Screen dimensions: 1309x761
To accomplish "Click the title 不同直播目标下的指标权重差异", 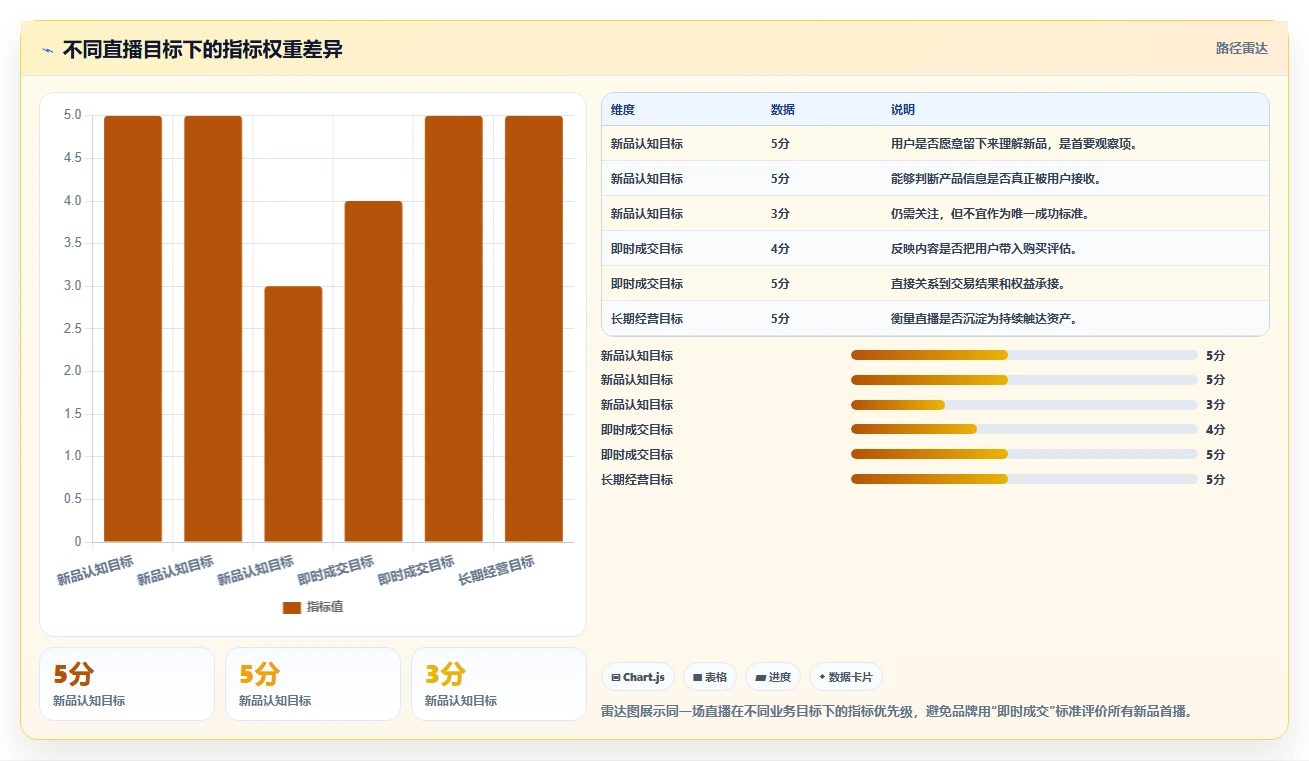I will pos(203,50).
